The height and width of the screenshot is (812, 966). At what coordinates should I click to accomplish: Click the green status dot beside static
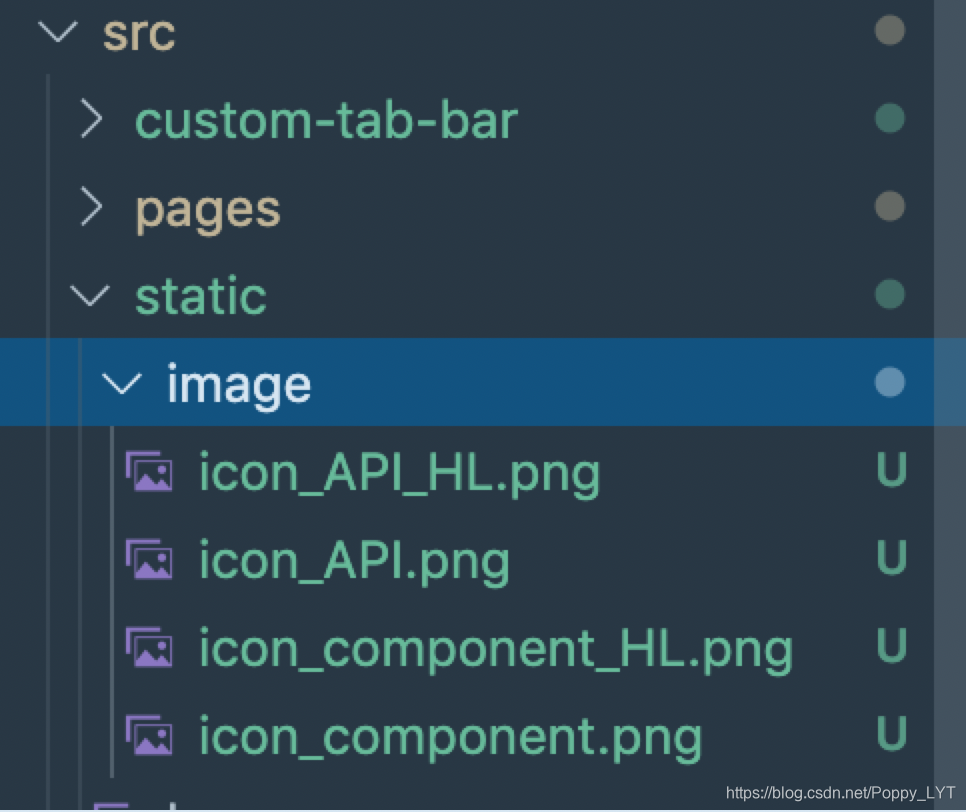click(x=890, y=294)
